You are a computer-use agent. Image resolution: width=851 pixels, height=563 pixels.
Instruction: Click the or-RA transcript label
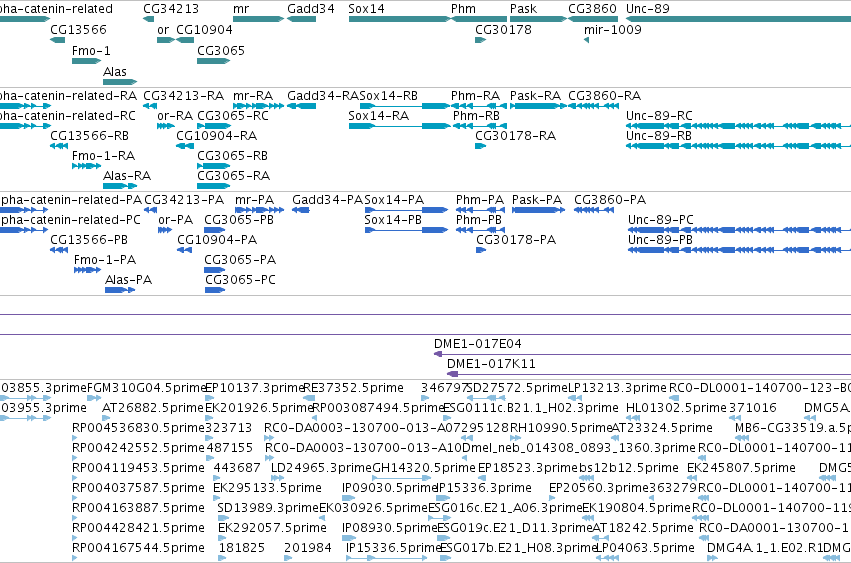tap(175, 116)
